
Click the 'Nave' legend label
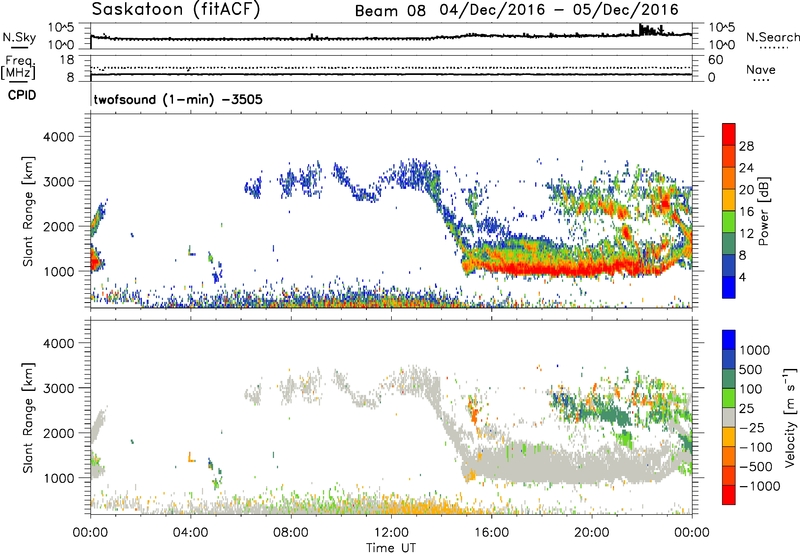[x=761, y=69]
